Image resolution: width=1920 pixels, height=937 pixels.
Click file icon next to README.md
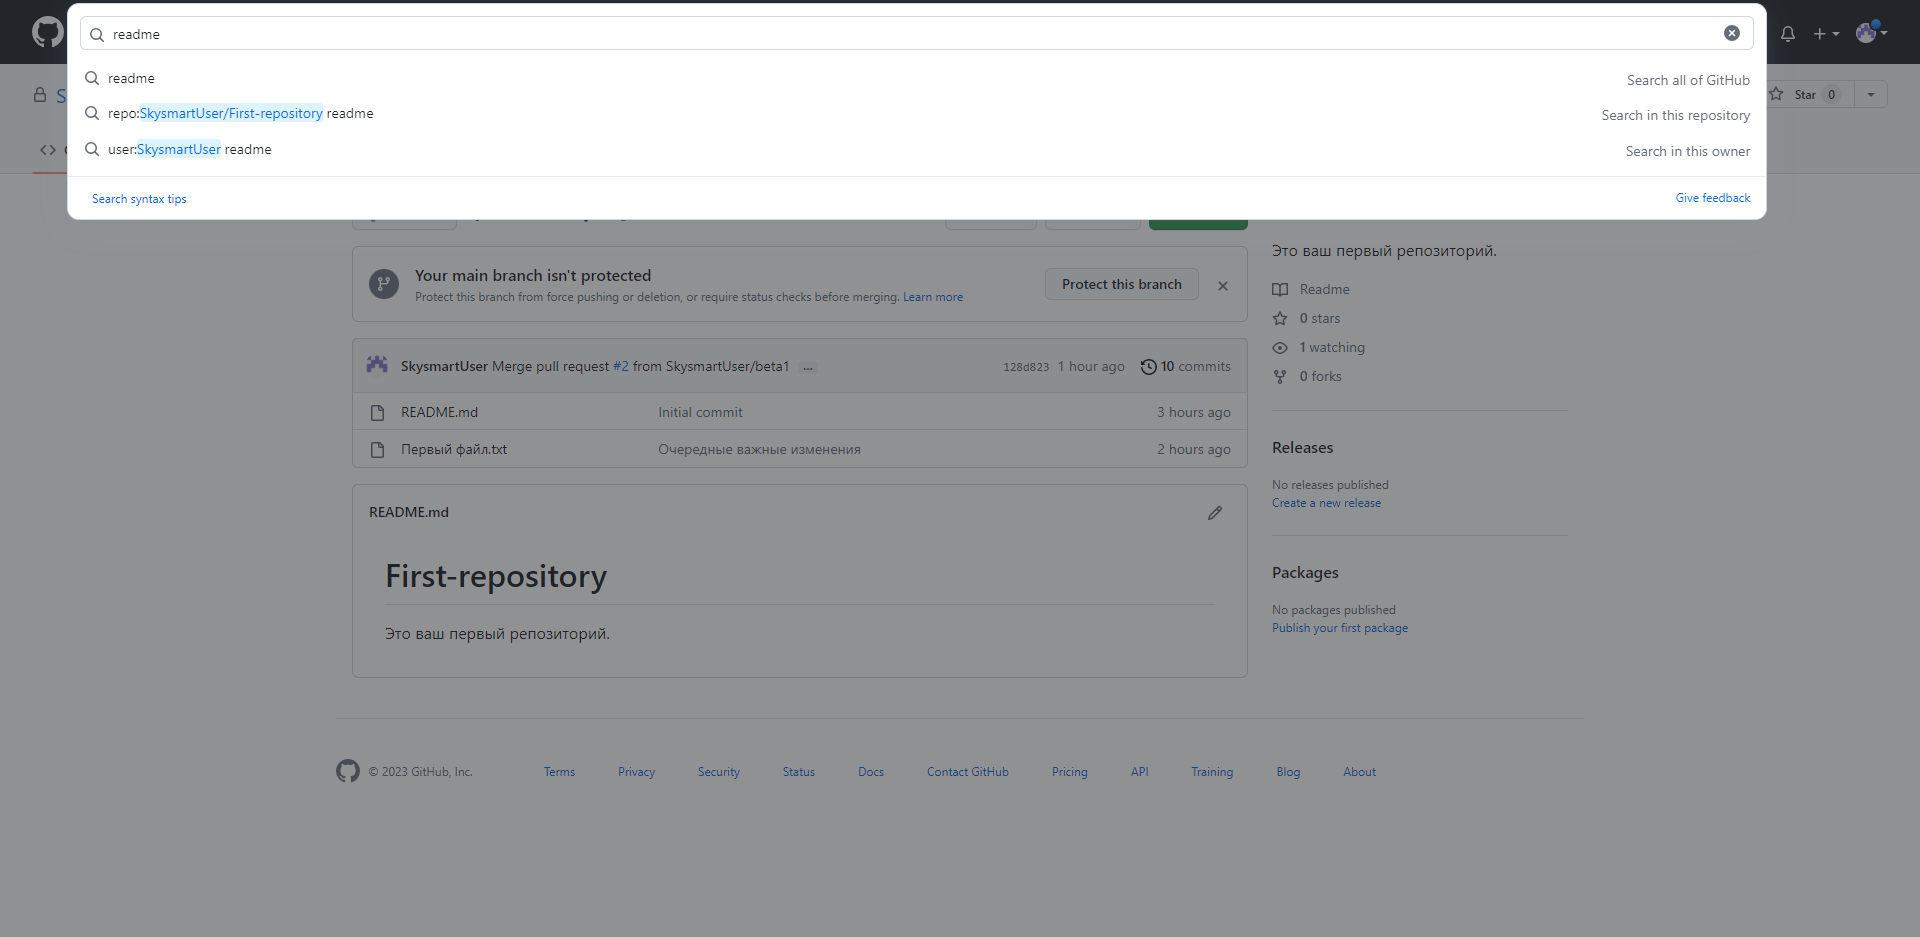pyautogui.click(x=377, y=413)
